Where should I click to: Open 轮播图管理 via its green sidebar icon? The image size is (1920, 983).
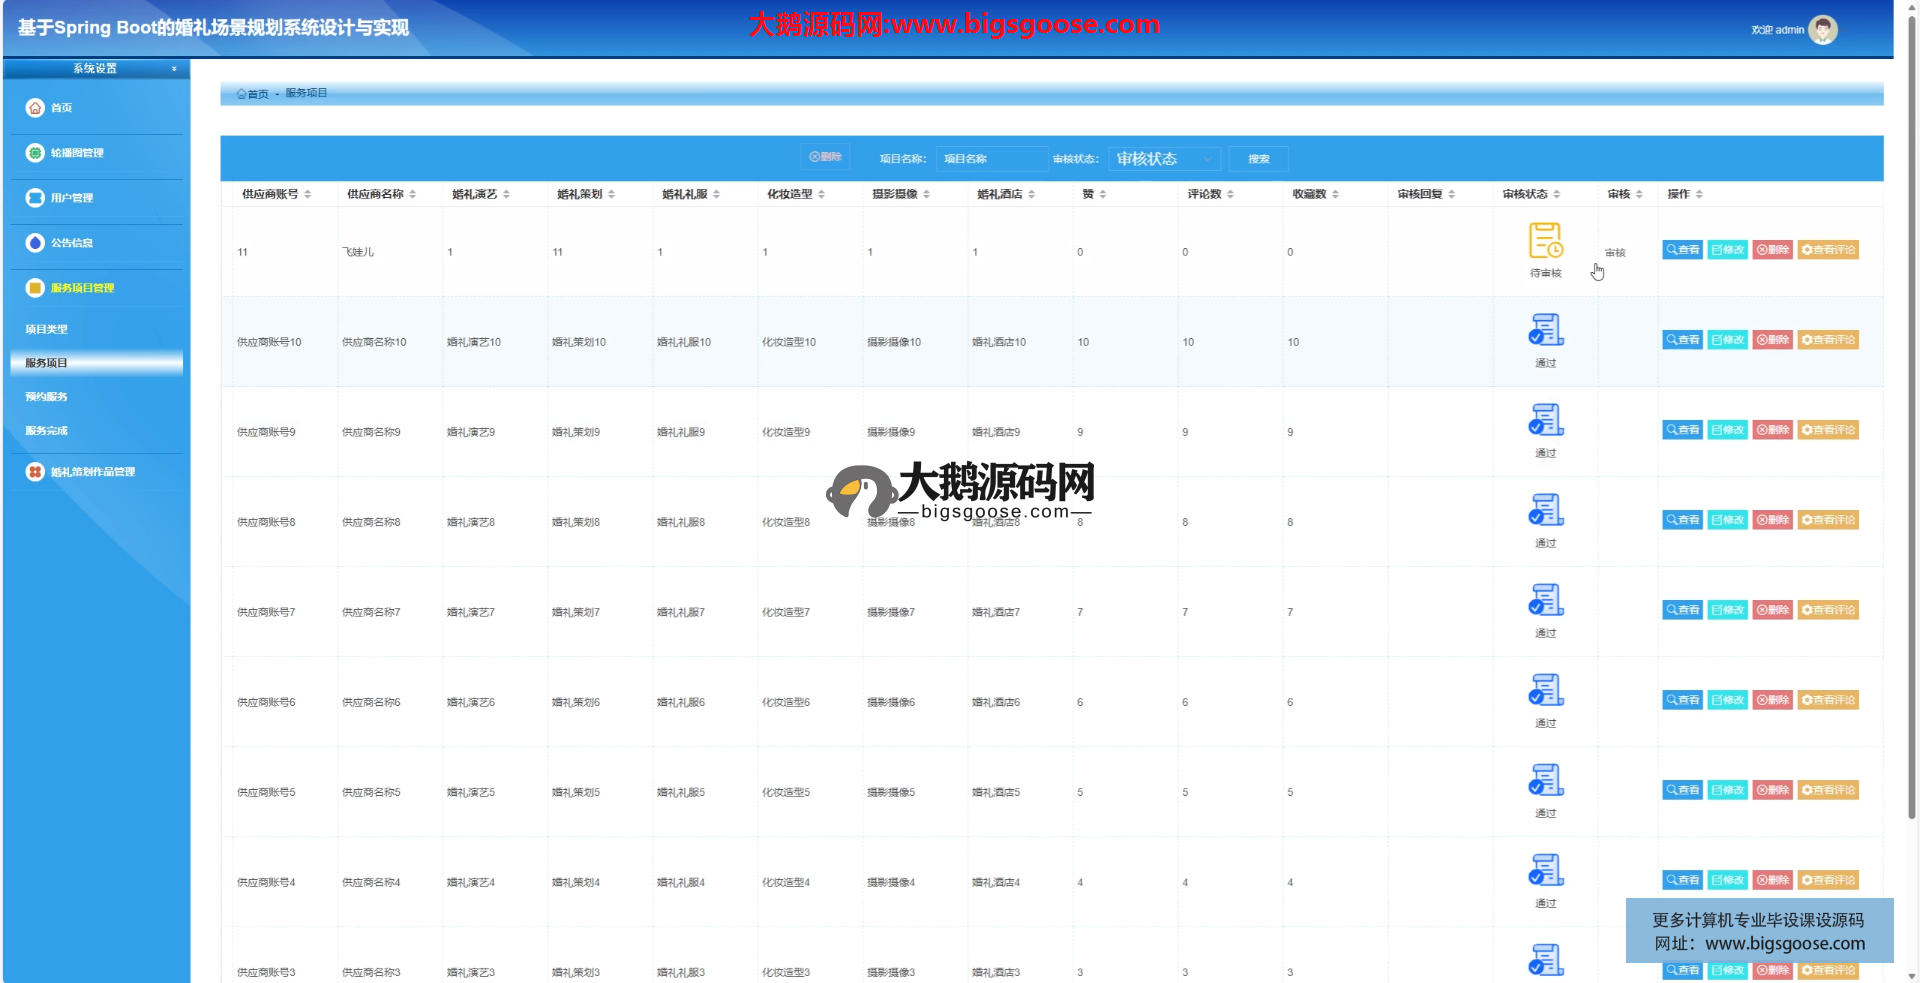35,153
